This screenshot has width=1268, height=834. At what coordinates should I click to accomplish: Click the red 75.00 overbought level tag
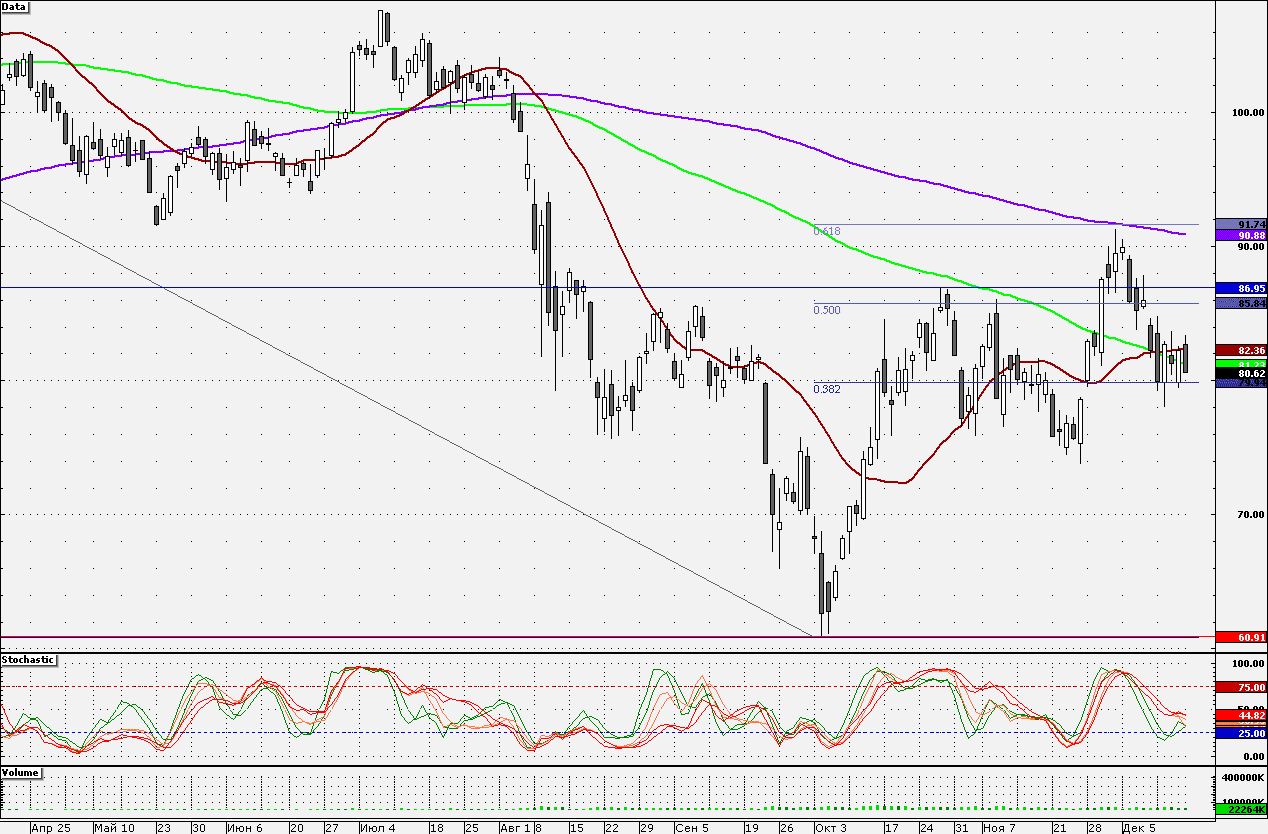1239,687
